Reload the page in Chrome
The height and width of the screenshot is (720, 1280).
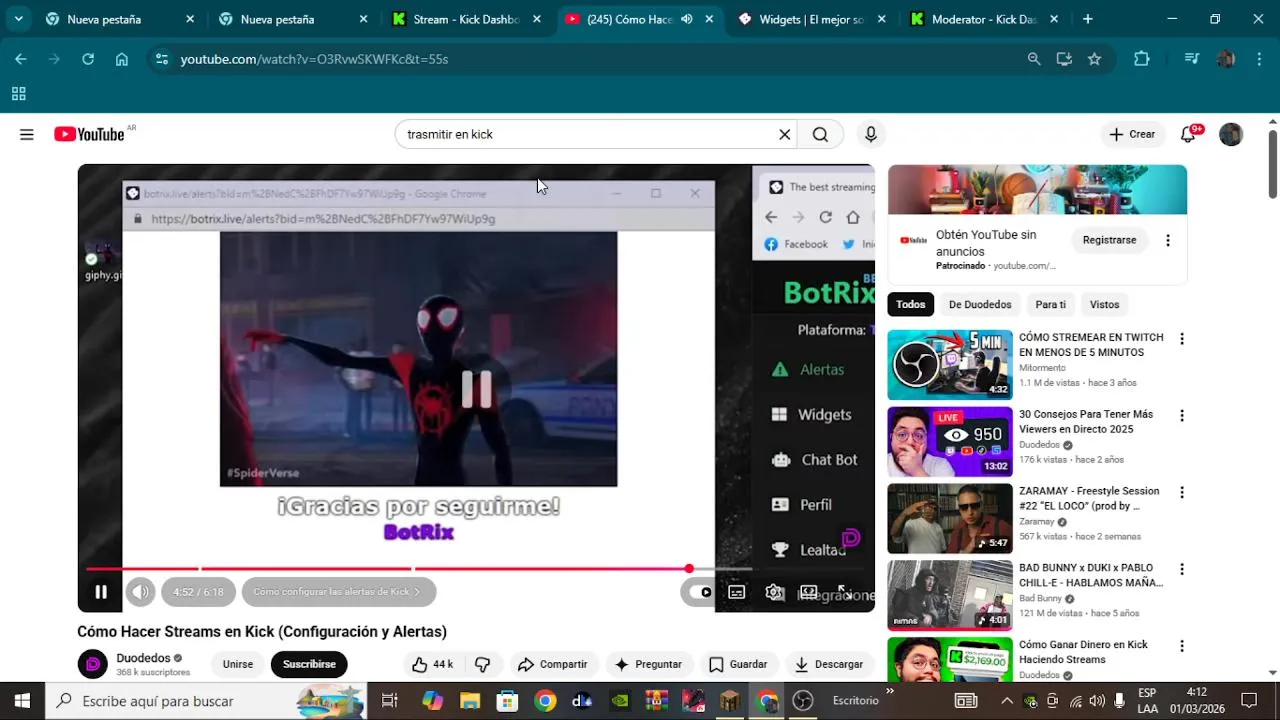[x=88, y=59]
